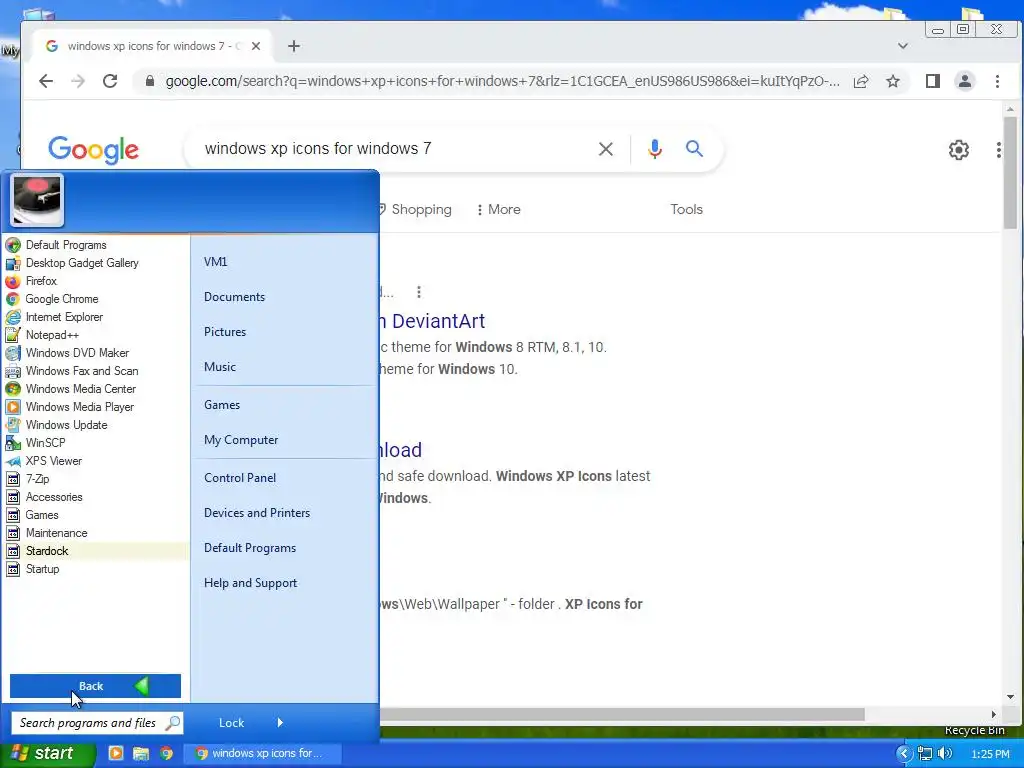Open Games in the right pane
This screenshot has height=768, width=1024.
[x=222, y=405]
